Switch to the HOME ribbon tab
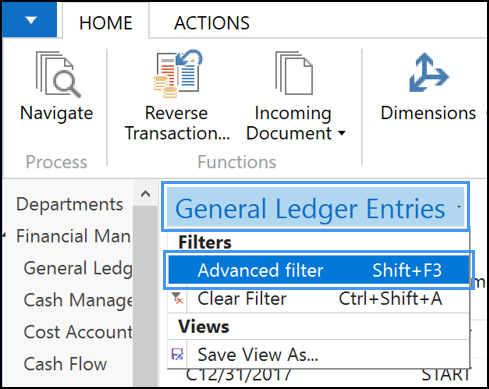The height and width of the screenshot is (389, 489). click(x=106, y=23)
